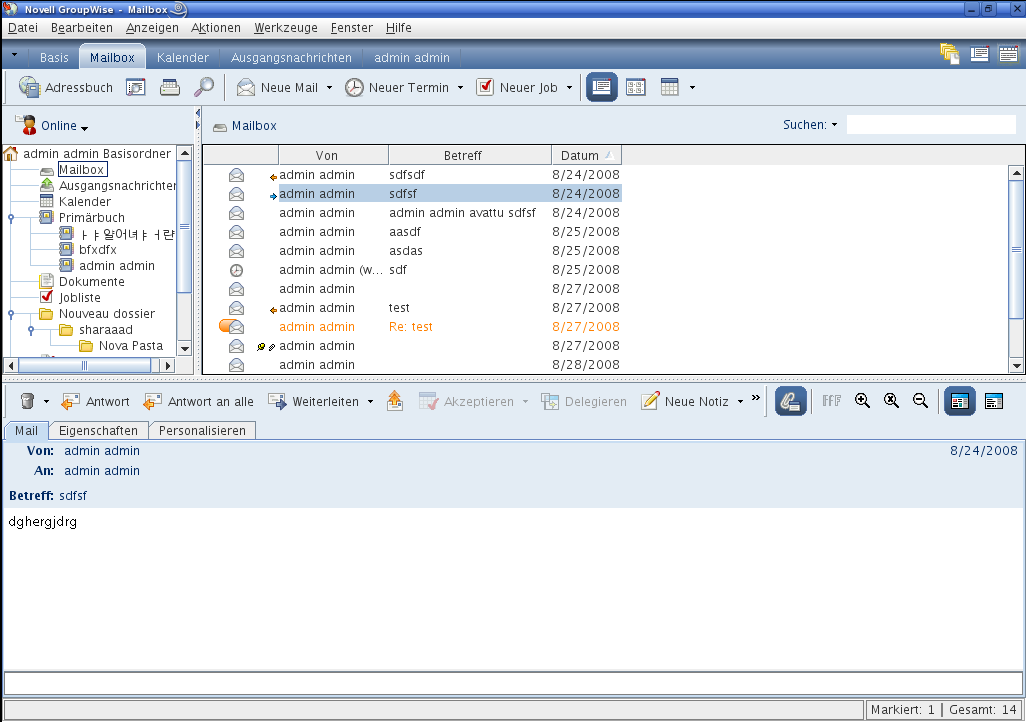1026x722 pixels.
Task: Click the zoom out magnifier icon
Action: click(920, 401)
